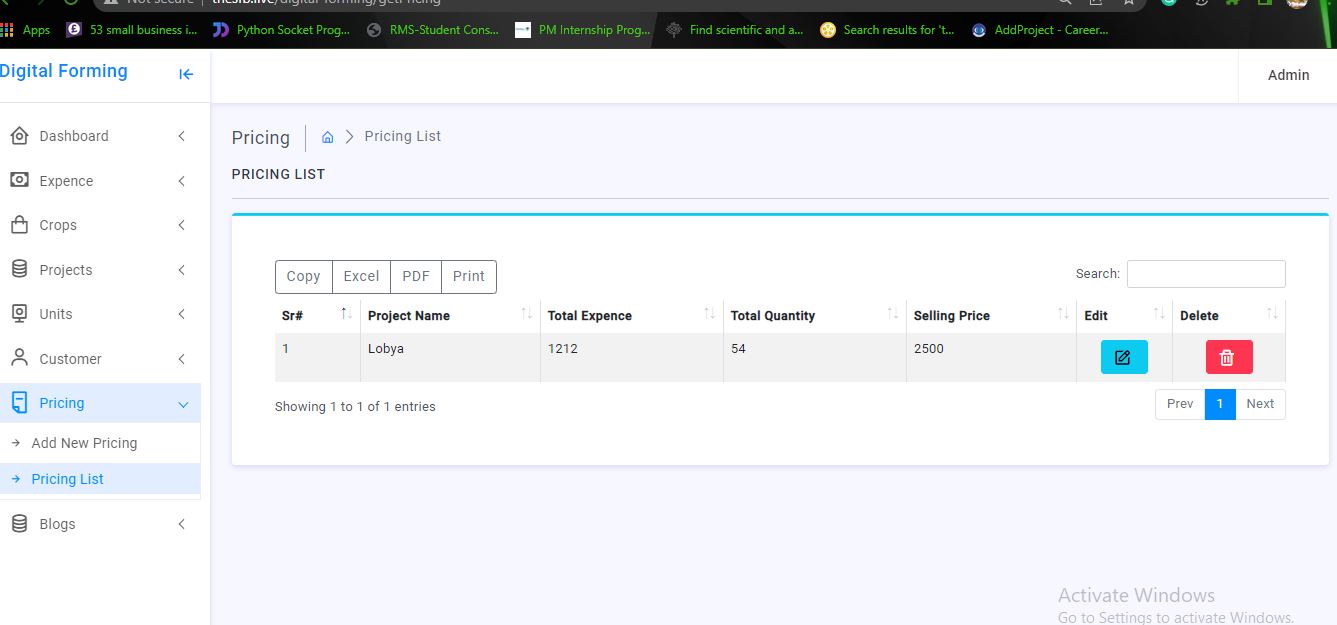This screenshot has width=1337, height=625.
Task: Click the red delete trash icon
Action: (1228, 357)
